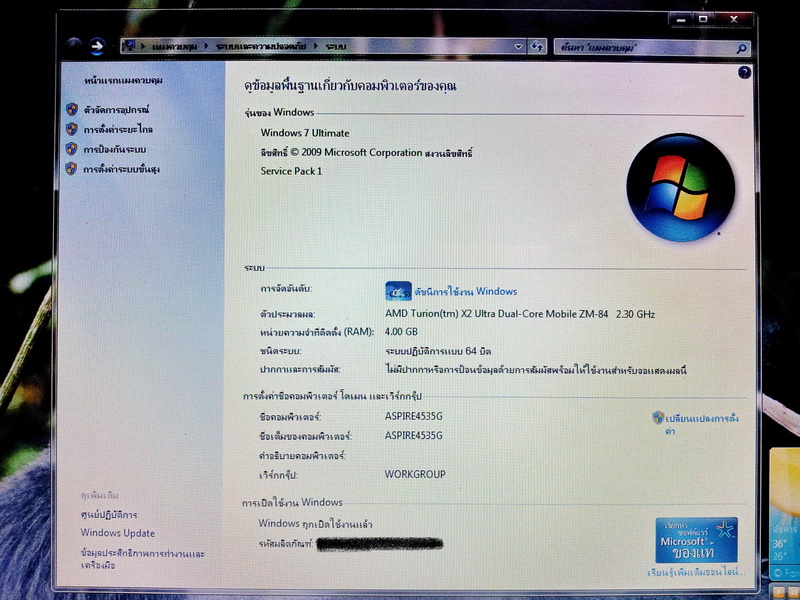
Task: Minimize the System window
Action: click(x=681, y=20)
